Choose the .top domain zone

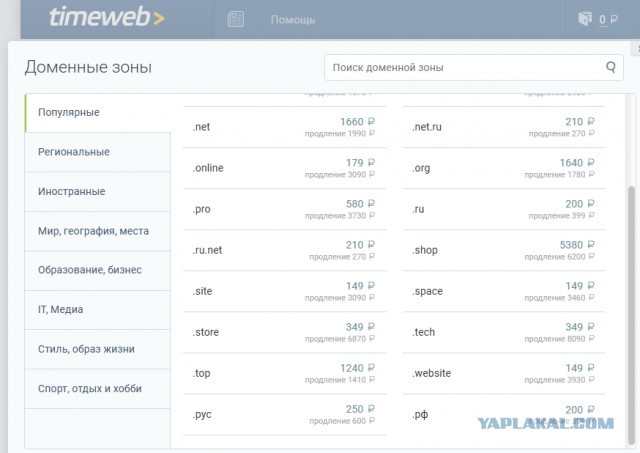pyautogui.click(x=284, y=373)
